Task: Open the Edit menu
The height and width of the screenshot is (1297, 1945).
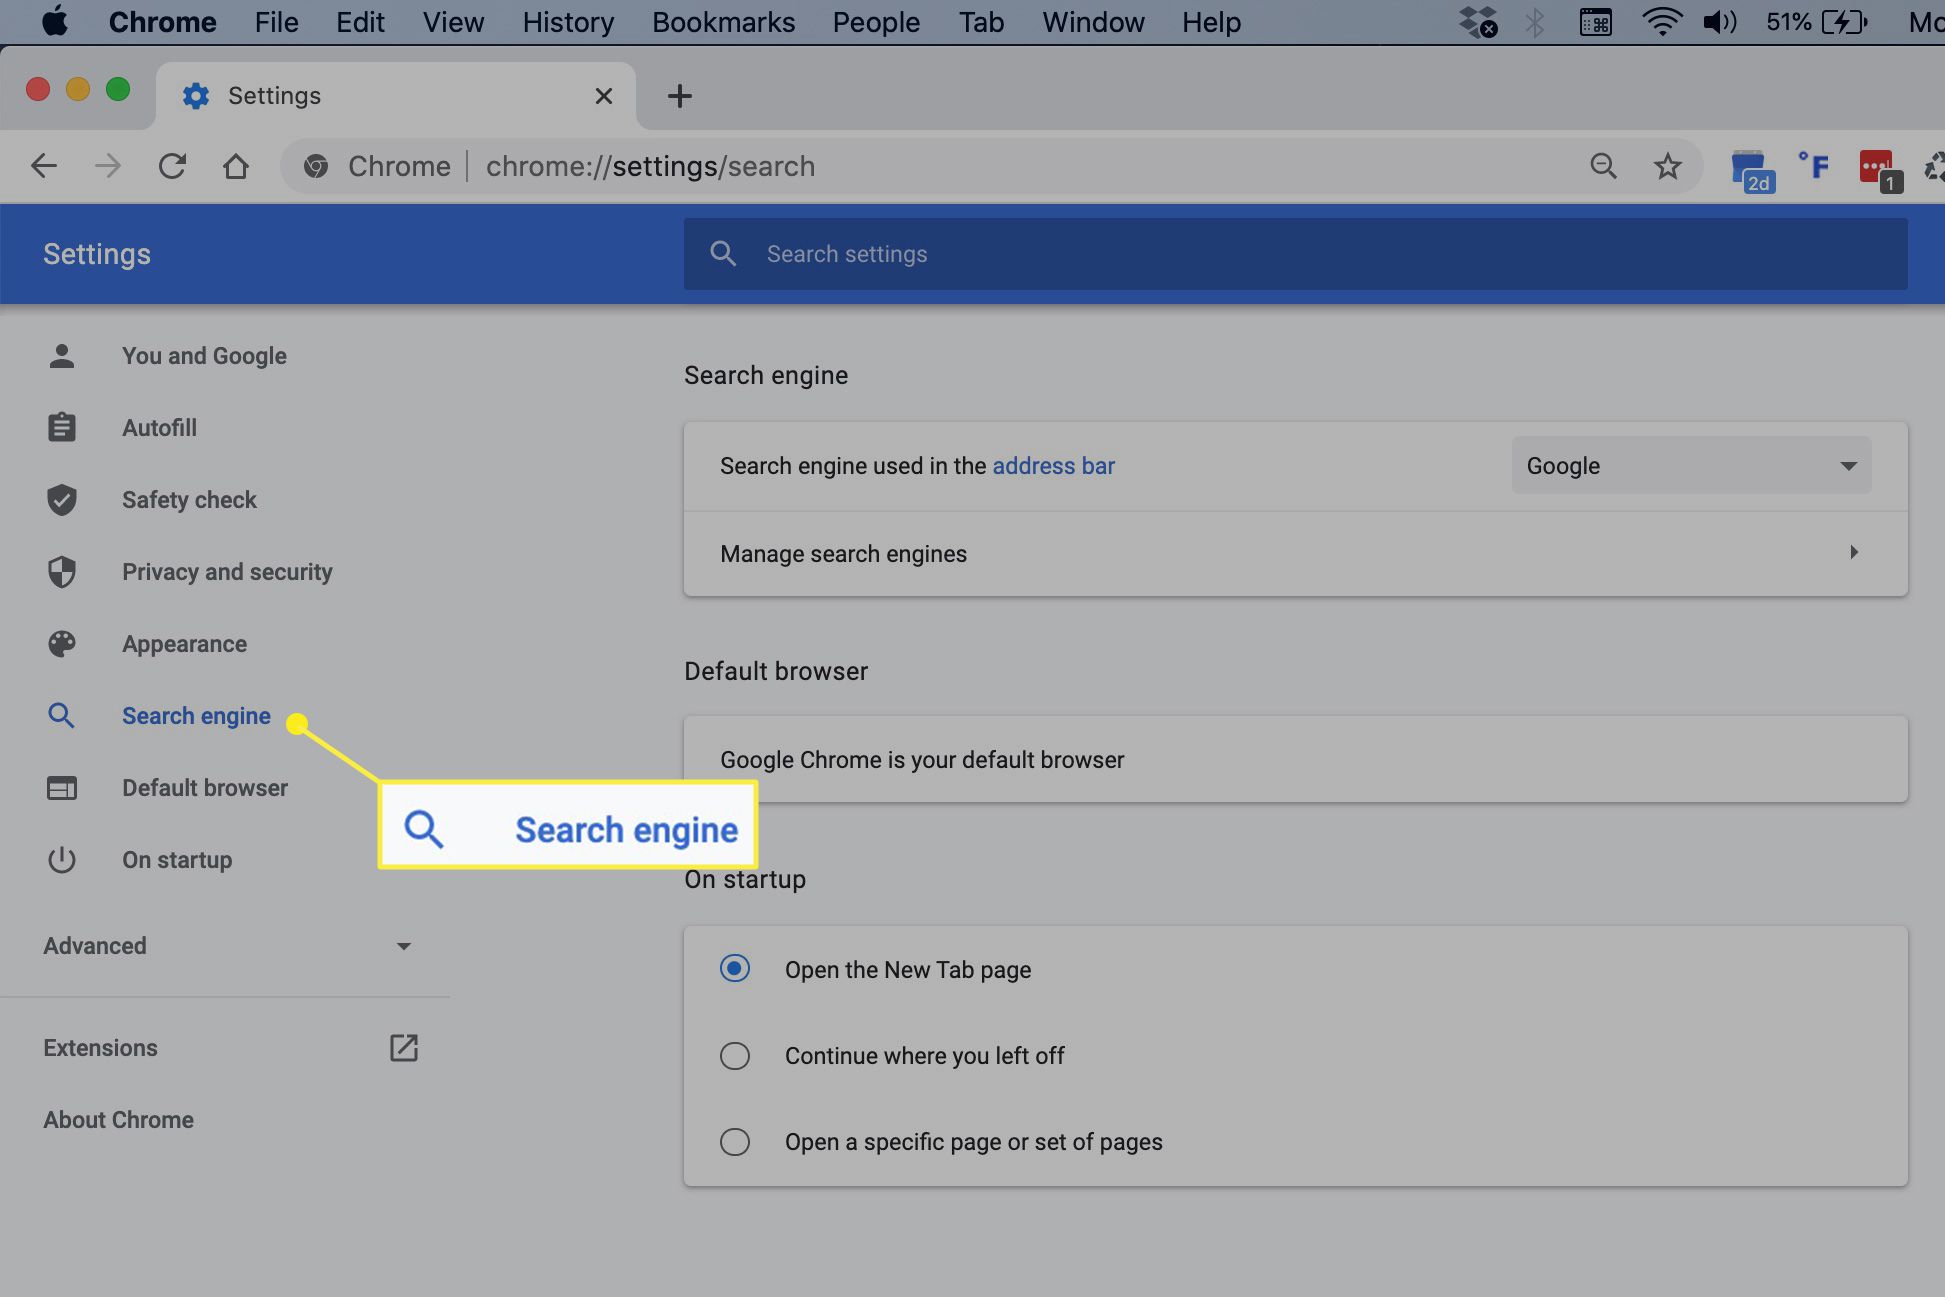Action: point(360,22)
